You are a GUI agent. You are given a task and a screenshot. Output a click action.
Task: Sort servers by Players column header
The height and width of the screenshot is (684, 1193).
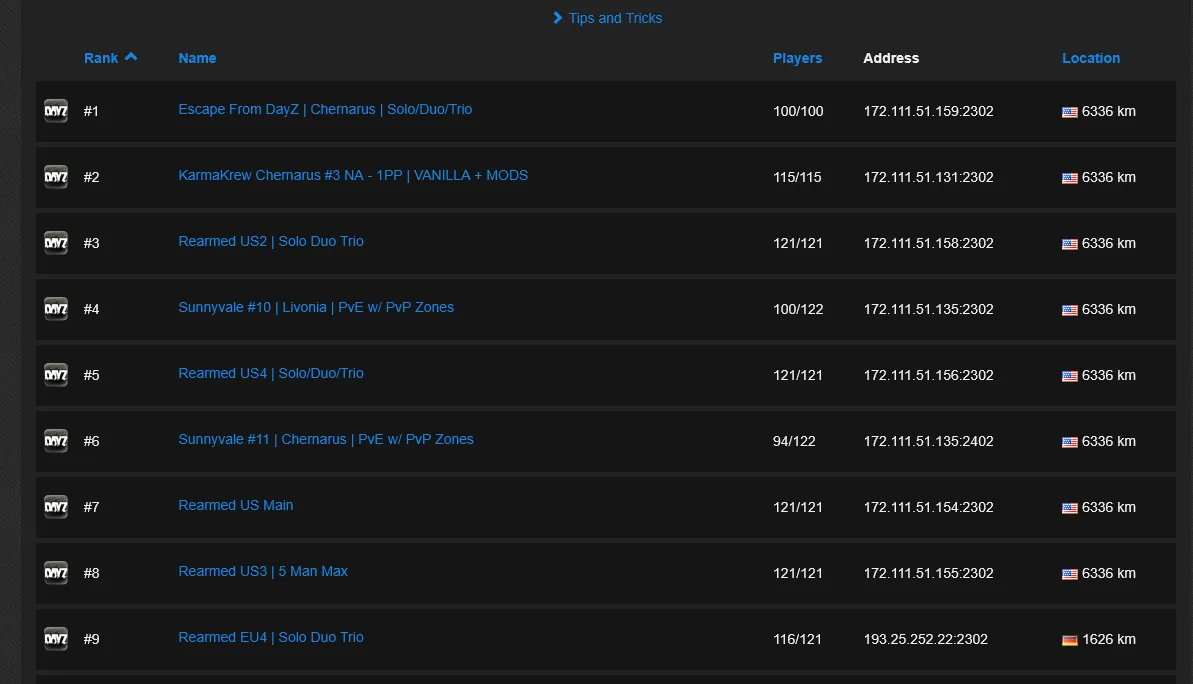pyautogui.click(x=797, y=58)
